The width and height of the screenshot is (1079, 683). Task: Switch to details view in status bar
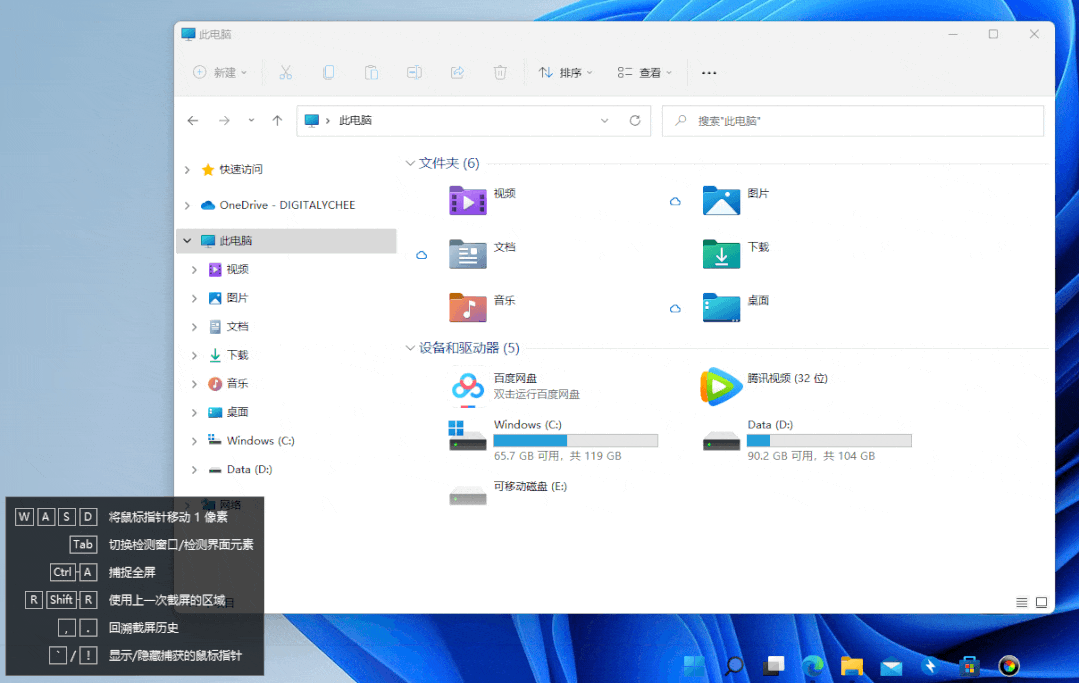1021,602
